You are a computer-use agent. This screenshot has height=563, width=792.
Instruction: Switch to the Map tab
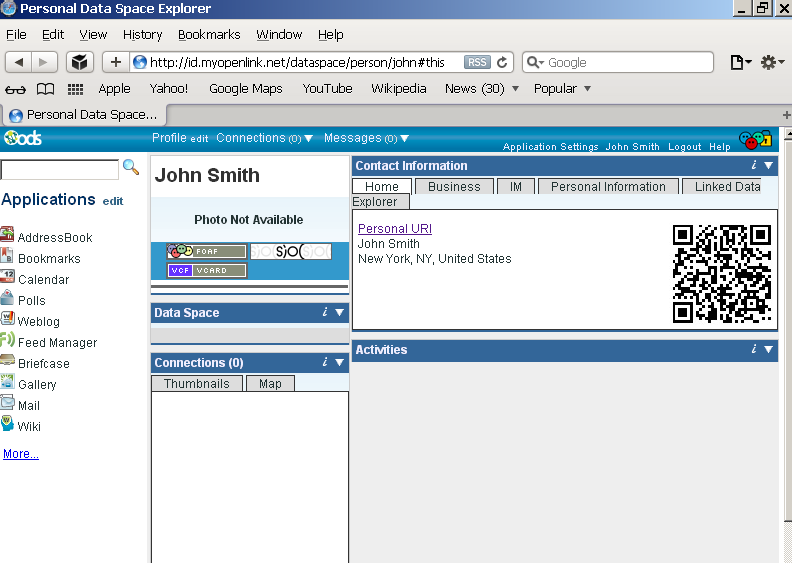tap(270, 383)
